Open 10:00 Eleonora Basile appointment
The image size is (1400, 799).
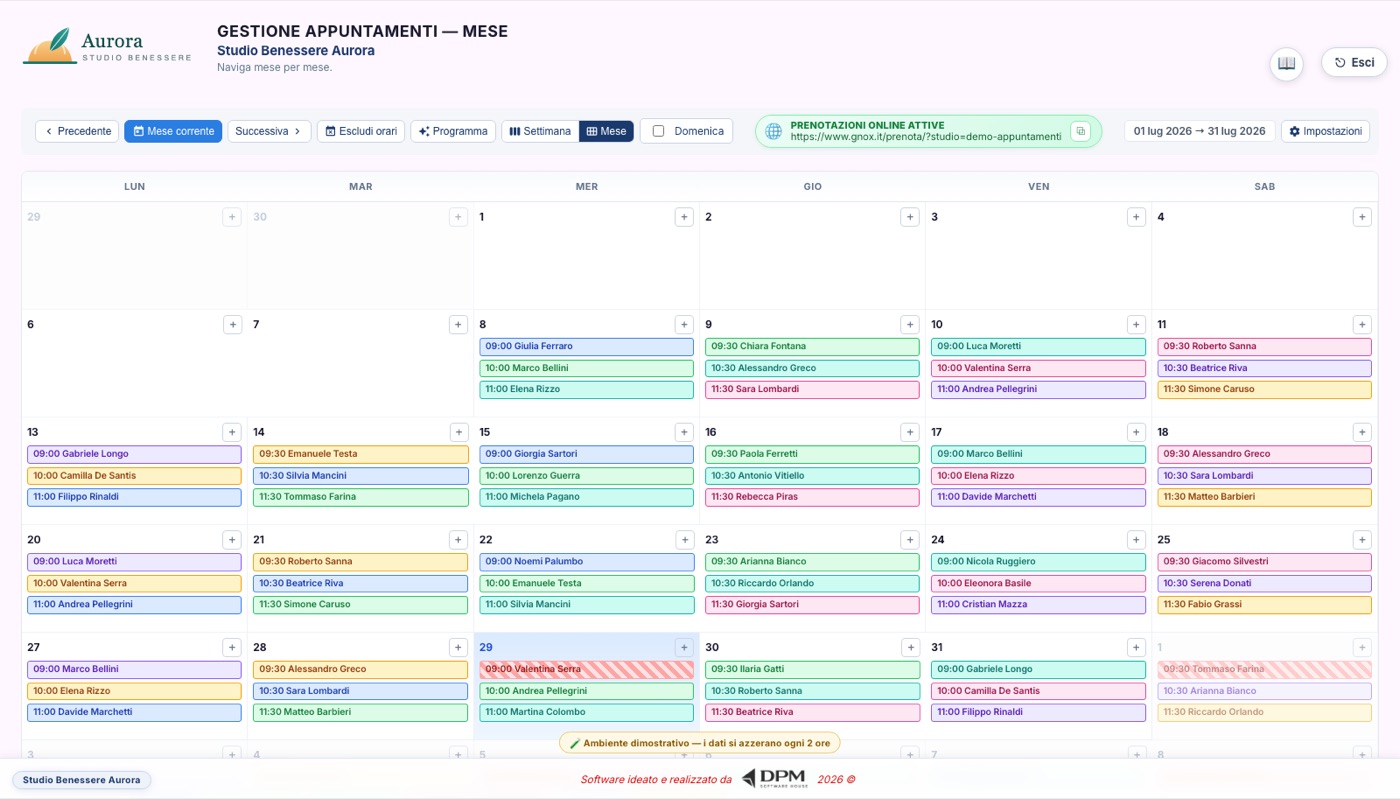pos(1038,583)
